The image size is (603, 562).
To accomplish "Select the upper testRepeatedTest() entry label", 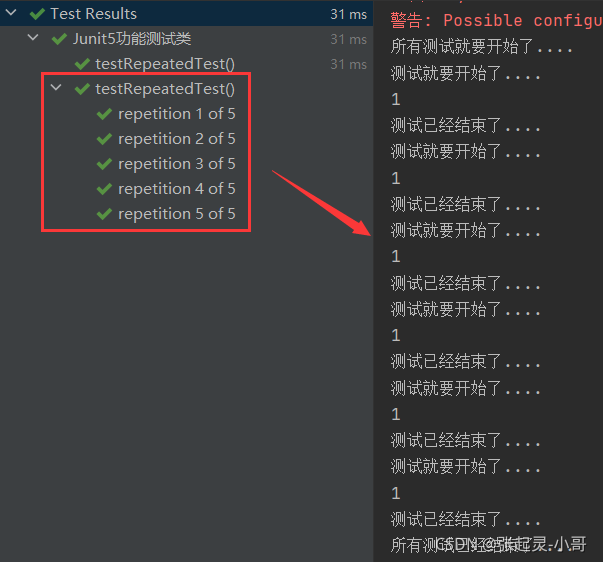I will coord(165,64).
